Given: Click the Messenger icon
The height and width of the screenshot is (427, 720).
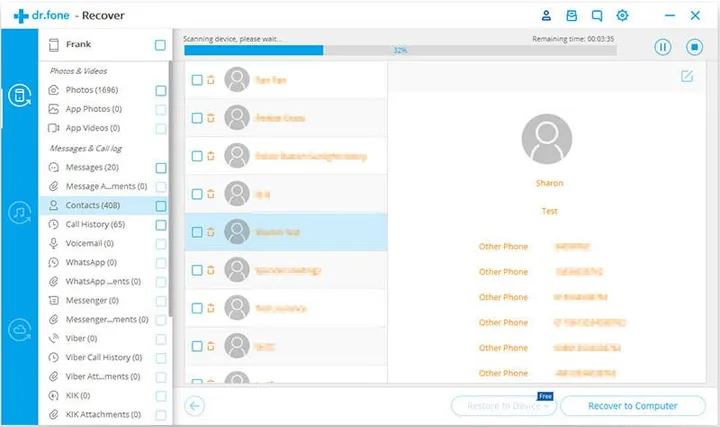Looking at the screenshot, I should click(x=54, y=300).
